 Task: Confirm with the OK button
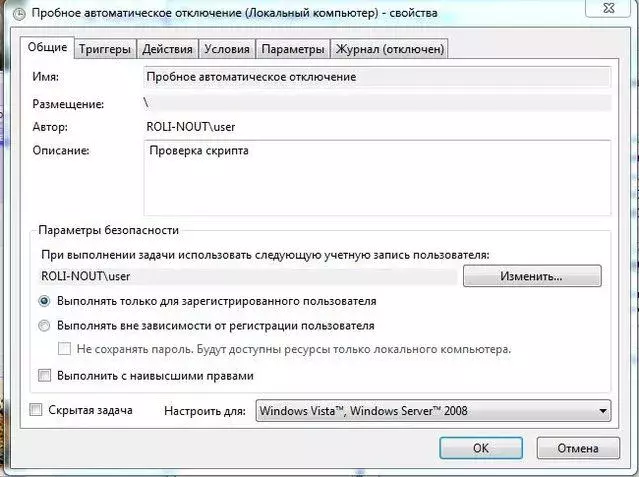pos(481,448)
